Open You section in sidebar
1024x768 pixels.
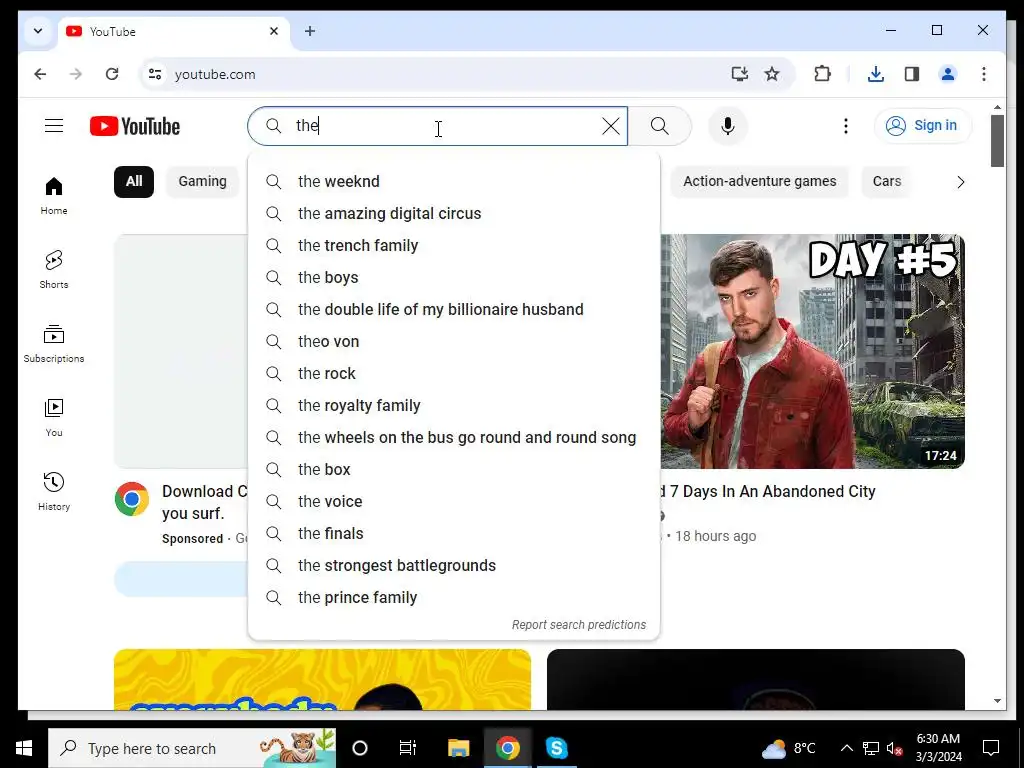point(54,417)
